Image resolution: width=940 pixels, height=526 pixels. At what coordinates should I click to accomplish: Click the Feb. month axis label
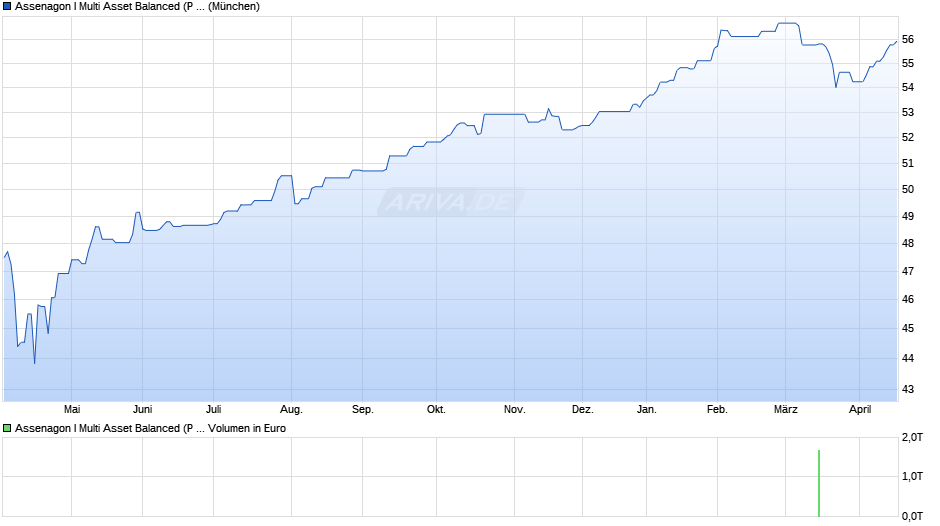[x=717, y=409]
